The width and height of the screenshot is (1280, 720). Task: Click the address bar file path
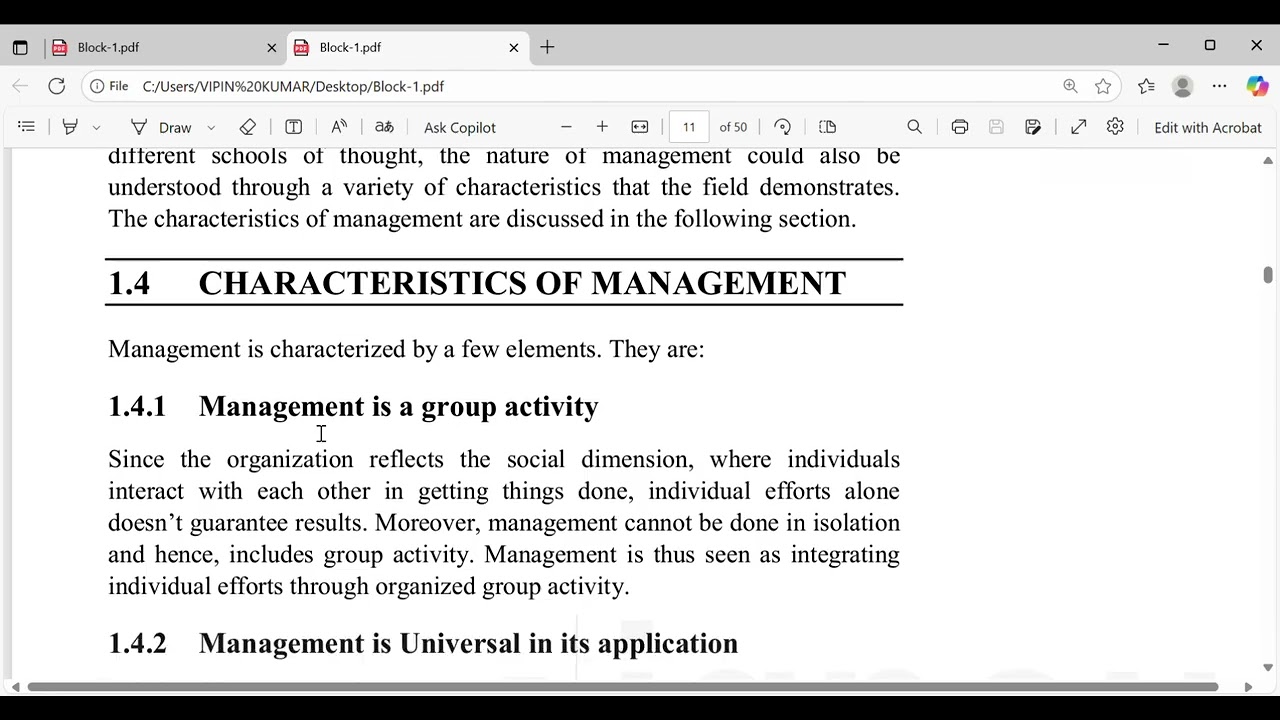click(293, 86)
